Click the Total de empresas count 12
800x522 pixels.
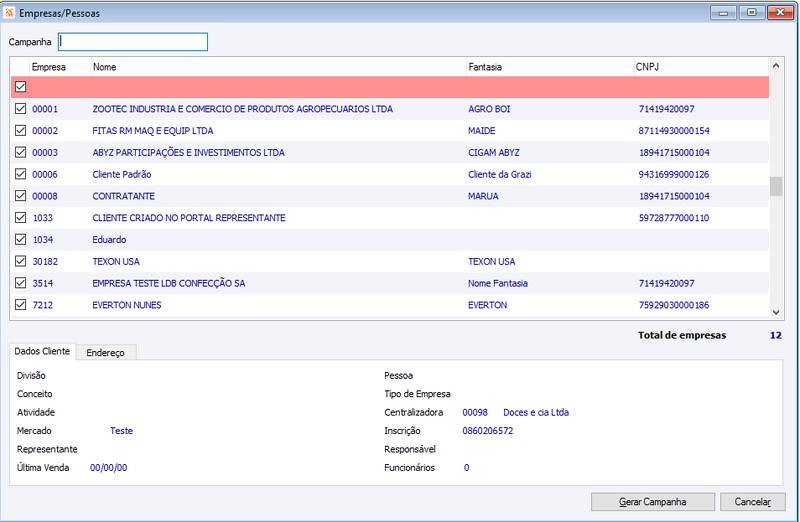pos(776,335)
